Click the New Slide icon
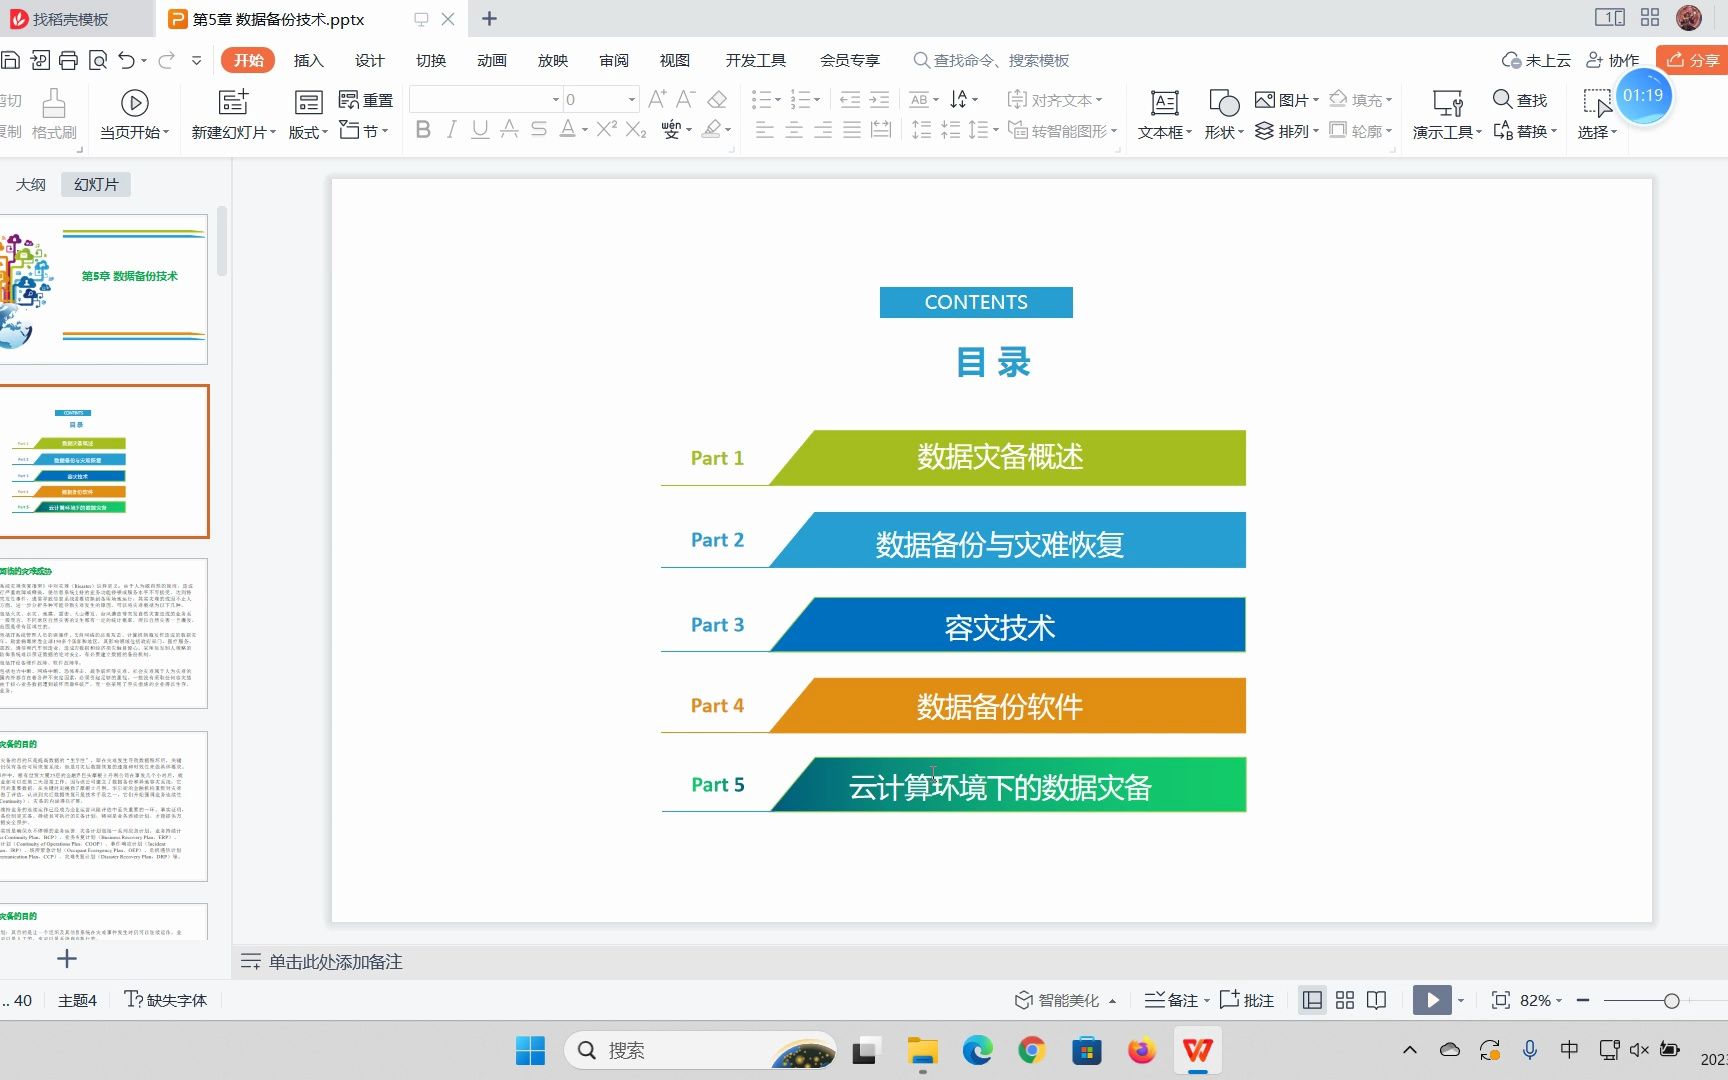The image size is (1728, 1080). [x=233, y=102]
